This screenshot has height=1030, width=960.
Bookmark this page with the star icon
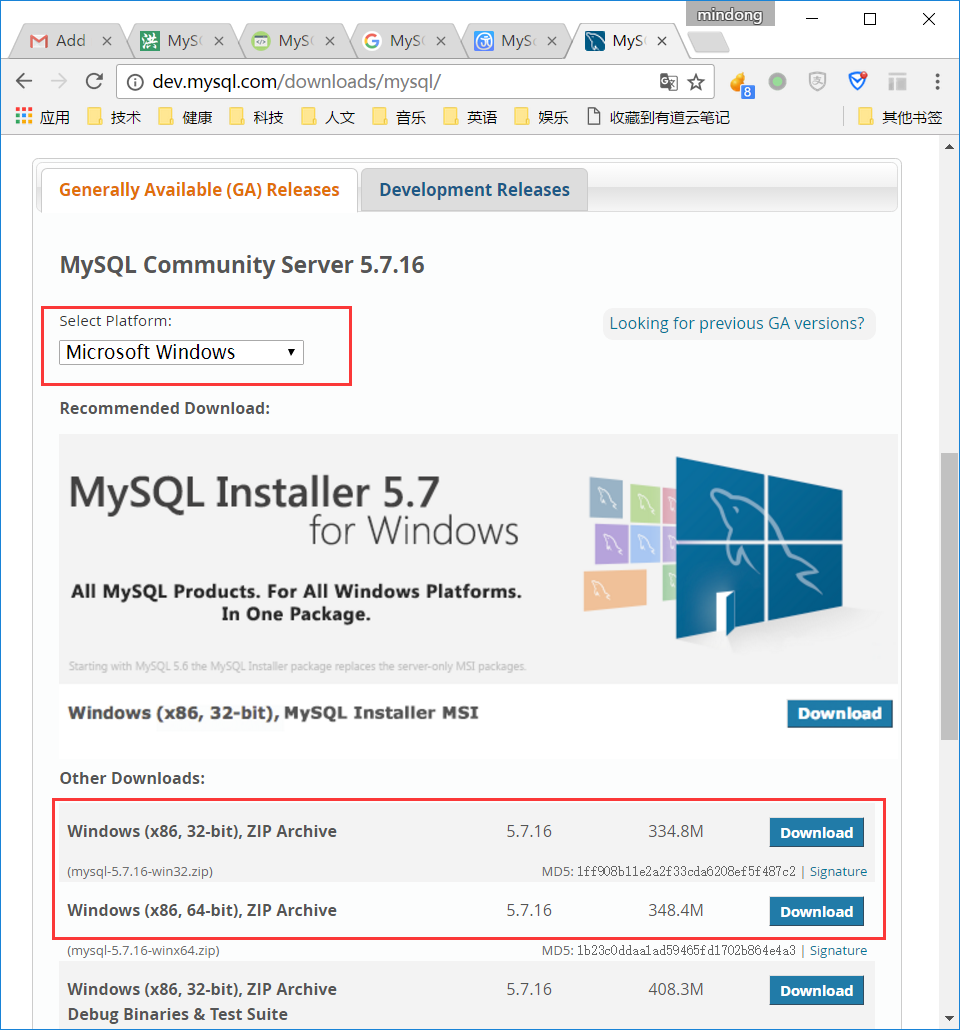tap(696, 82)
